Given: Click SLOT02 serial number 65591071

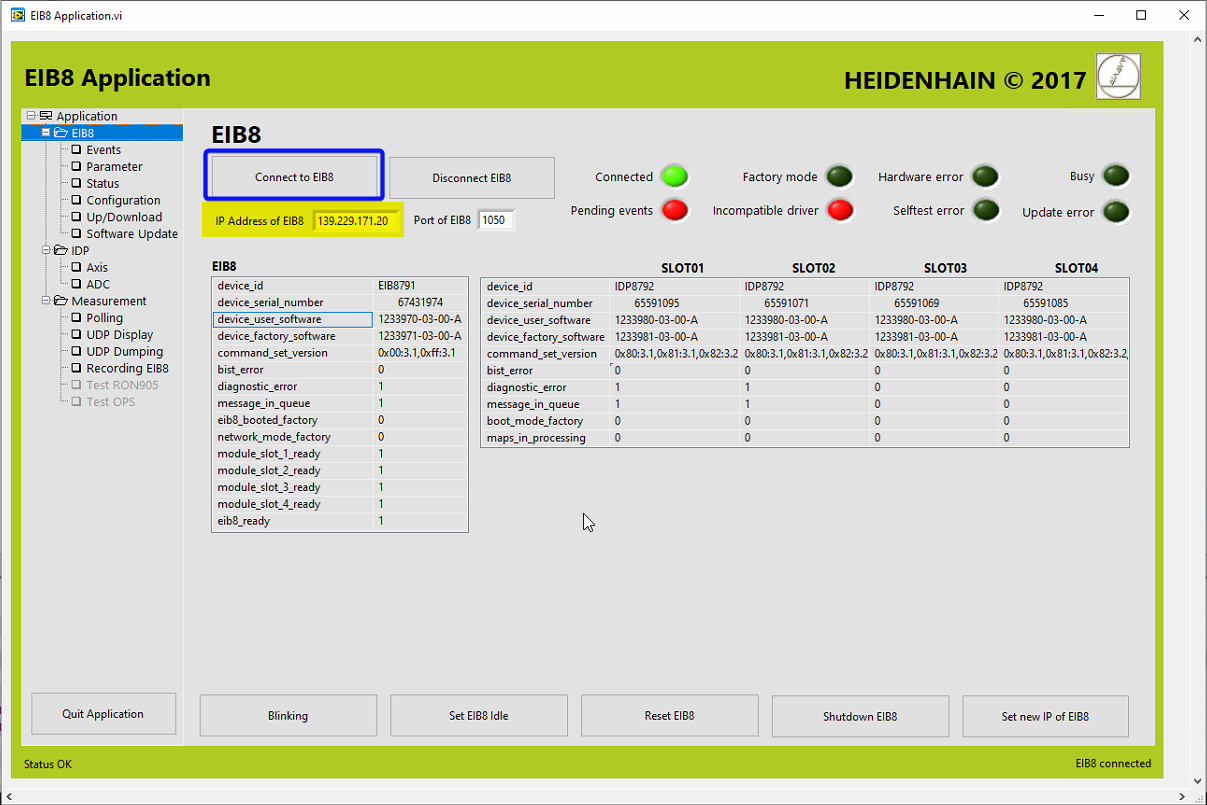Looking at the screenshot, I should pyautogui.click(x=787, y=303).
